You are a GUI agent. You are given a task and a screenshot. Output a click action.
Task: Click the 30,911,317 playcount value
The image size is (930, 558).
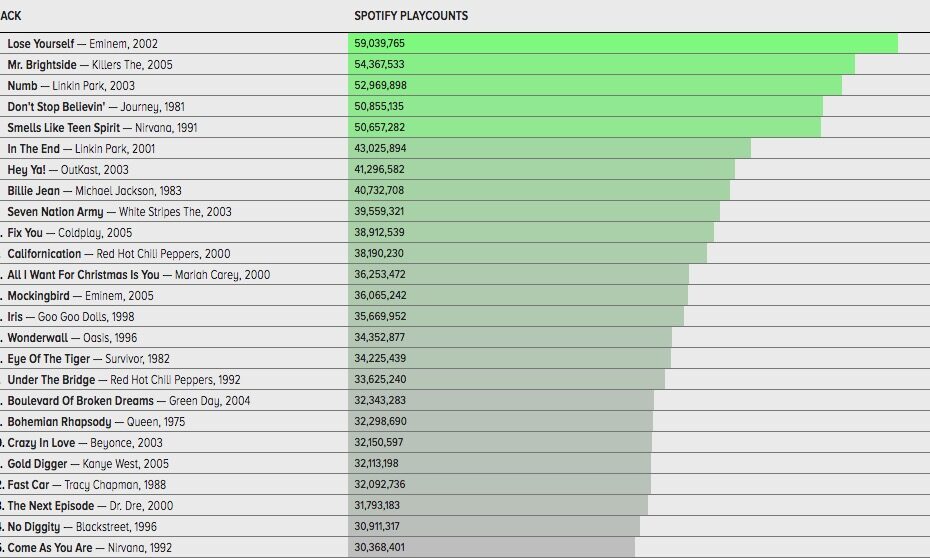(x=377, y=527)
